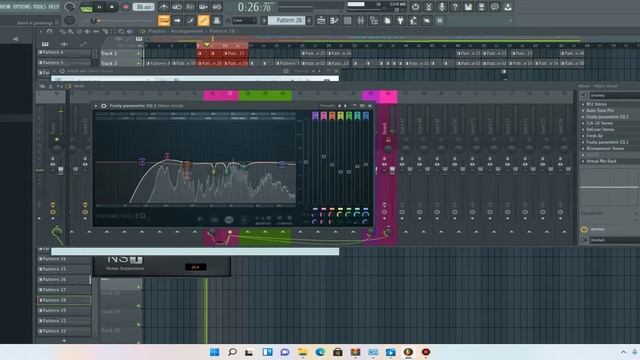The height and width of the screenshot is (360, 640).
Task: Click the Pause button in transport
Action: pyautogui.click(x=99, y=7)
